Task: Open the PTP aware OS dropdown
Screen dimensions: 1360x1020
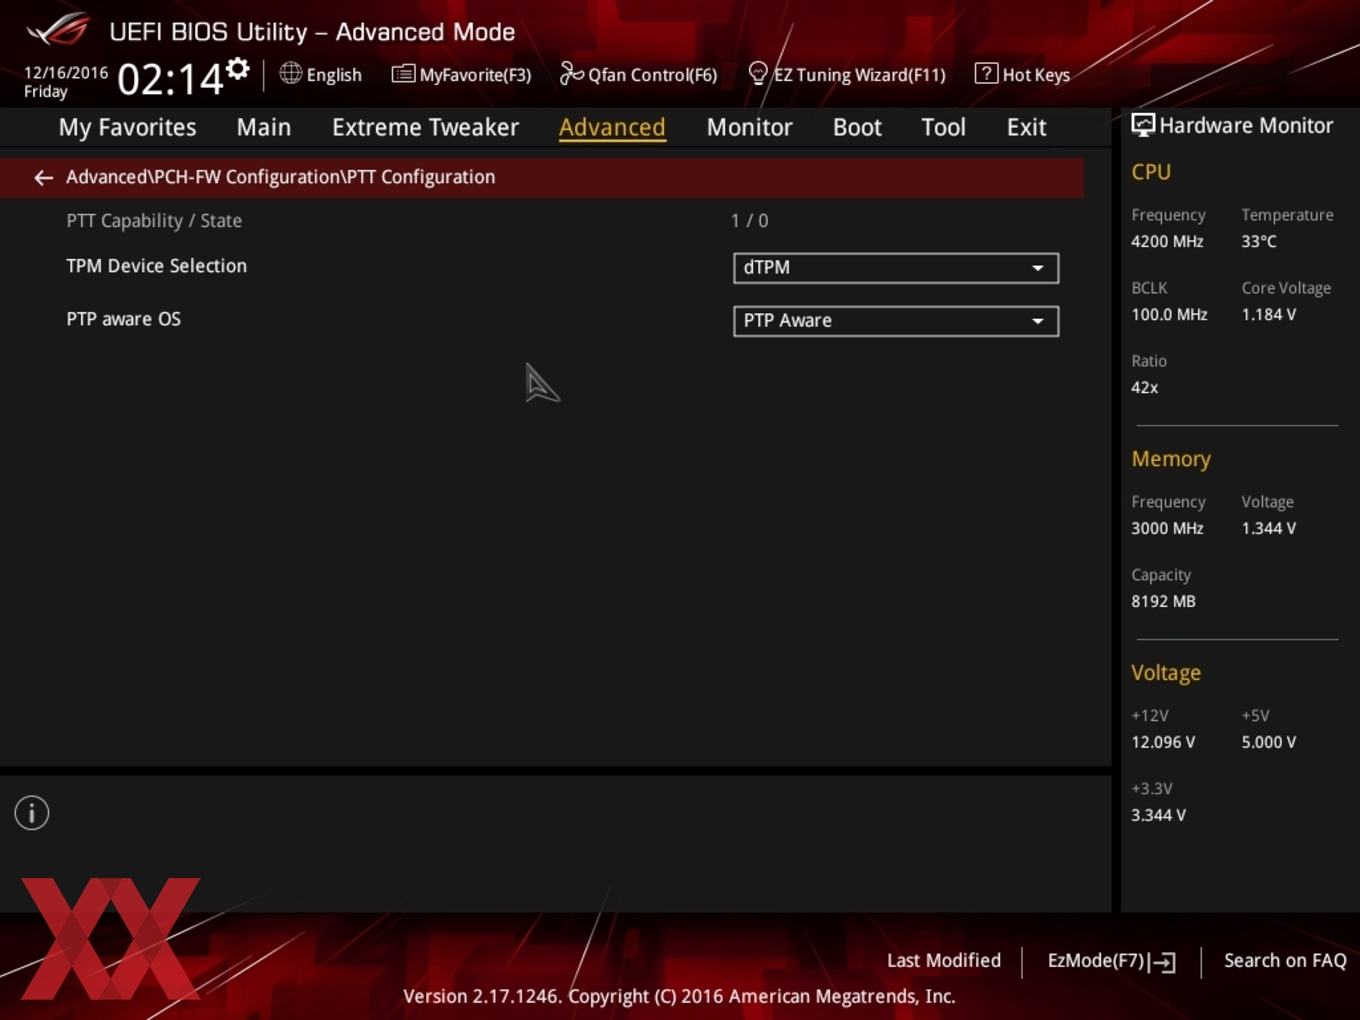Action: pos(896,321)
